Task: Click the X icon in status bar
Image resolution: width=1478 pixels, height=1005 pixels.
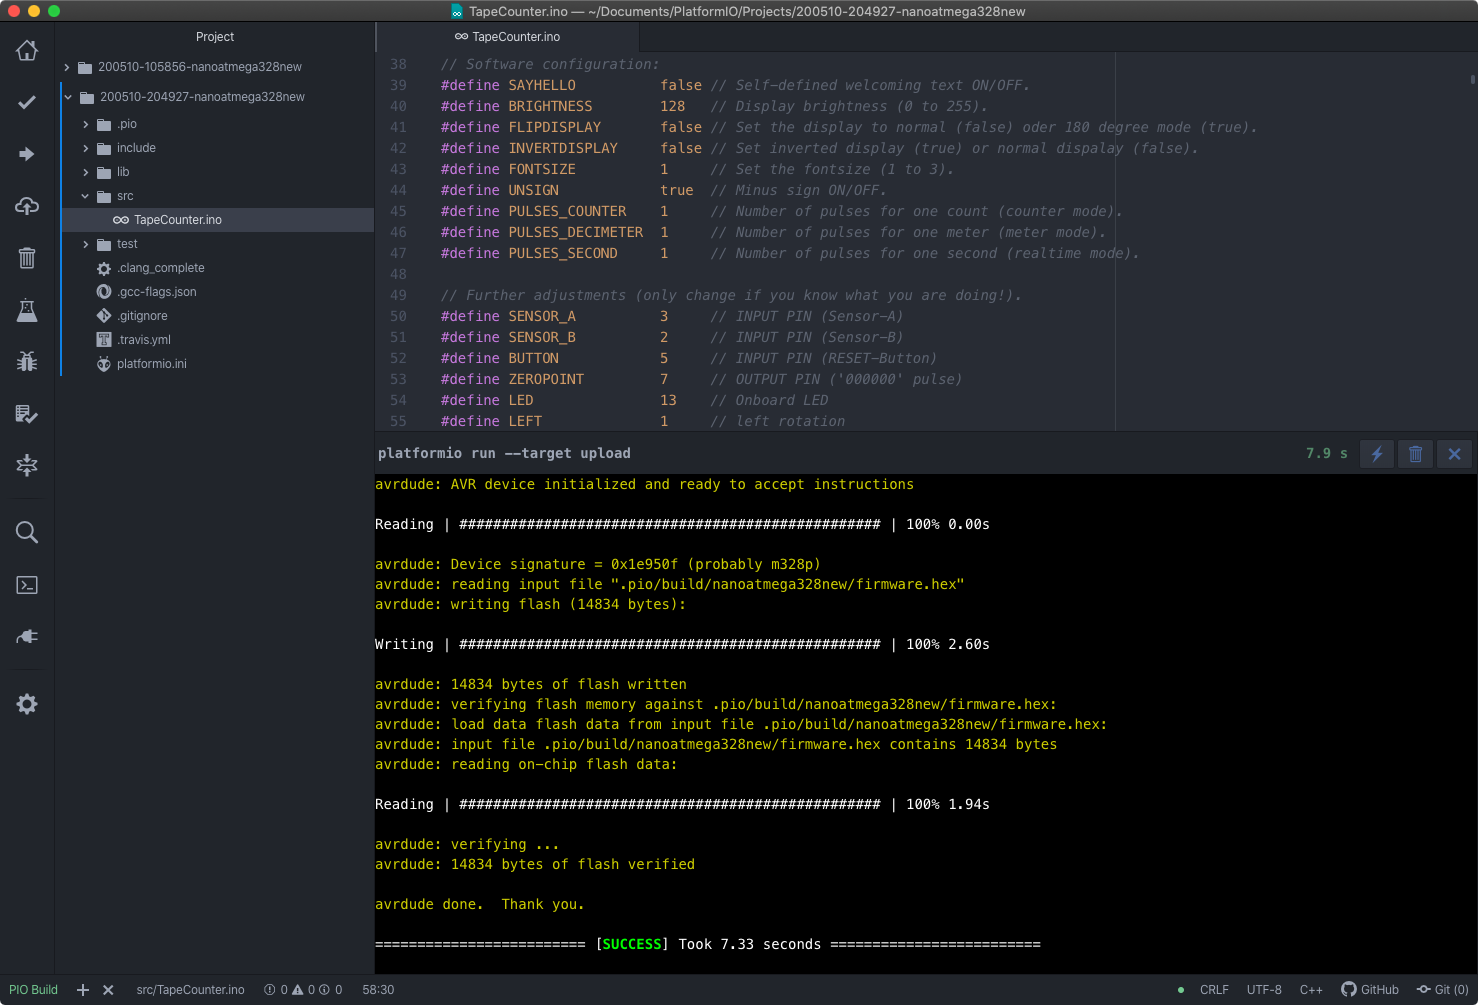Action: [109, 990]
